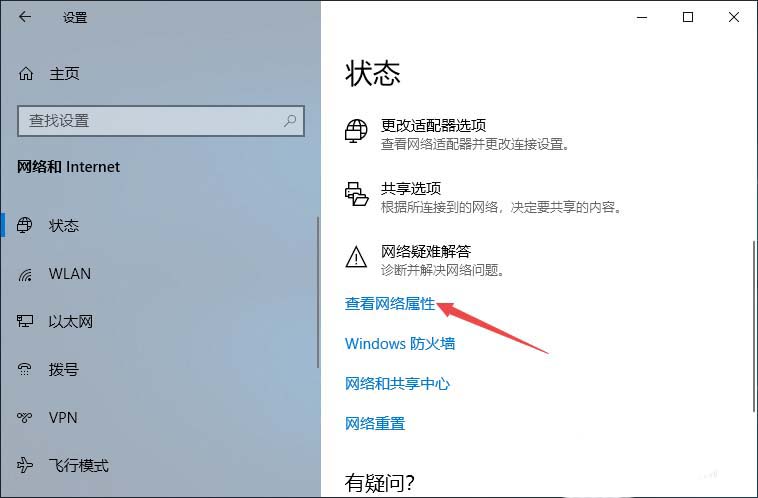
Task: Click the WLAN wifi icon
Action: tap(25, 274)
